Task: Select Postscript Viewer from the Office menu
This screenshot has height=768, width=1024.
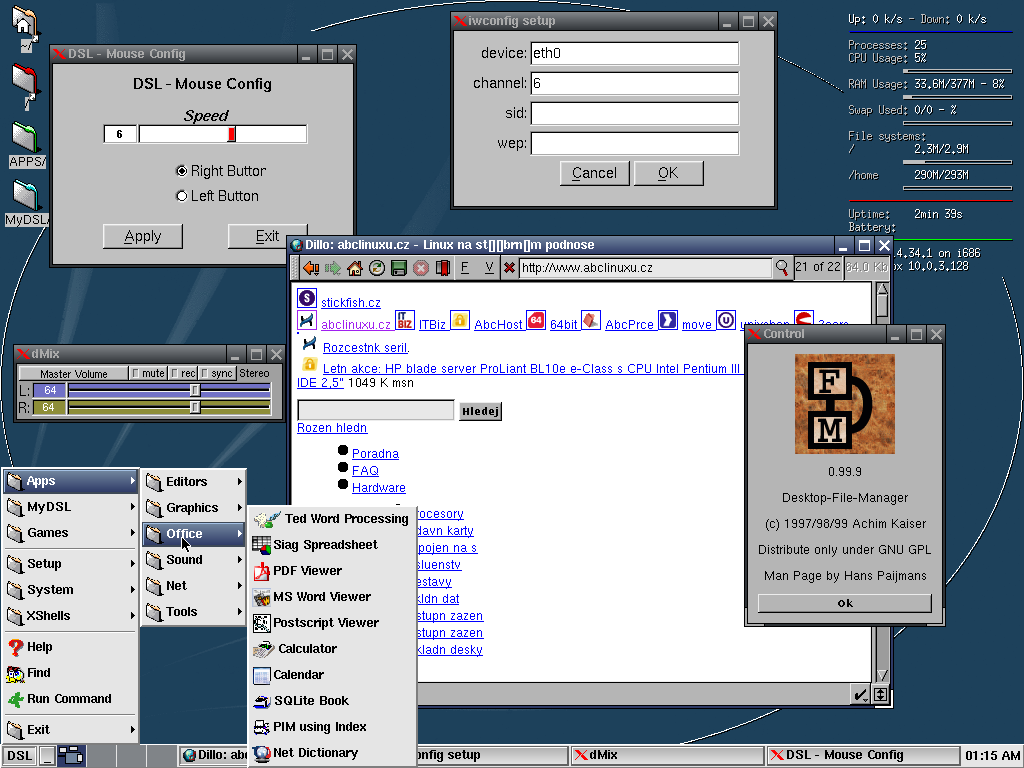Action: tap(332, 623)
